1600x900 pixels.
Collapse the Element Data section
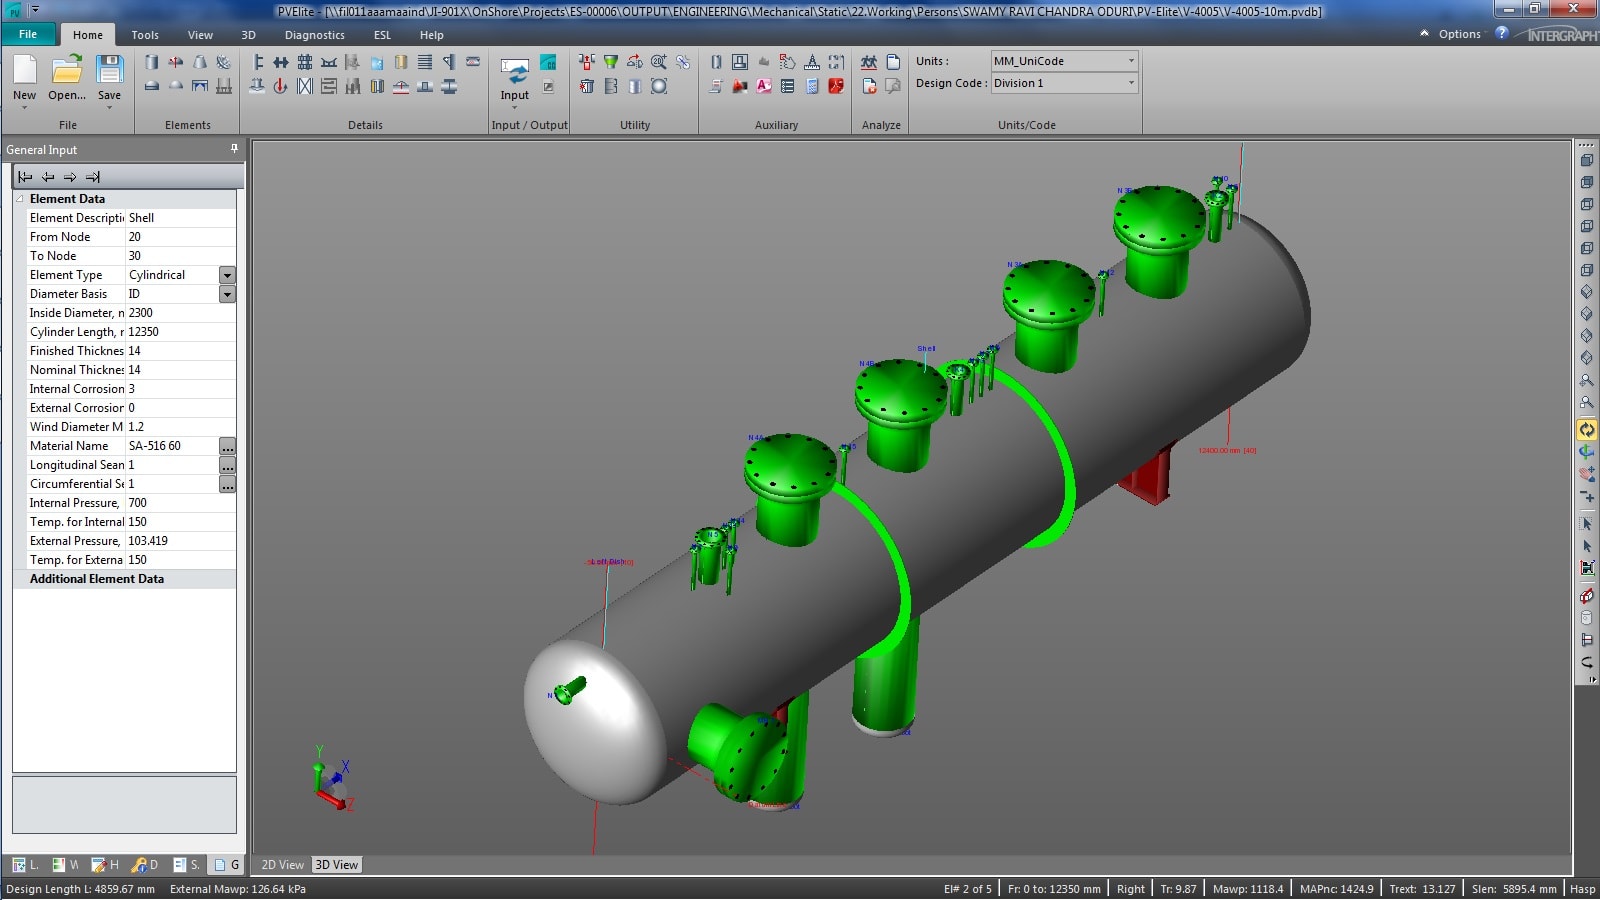20,199
